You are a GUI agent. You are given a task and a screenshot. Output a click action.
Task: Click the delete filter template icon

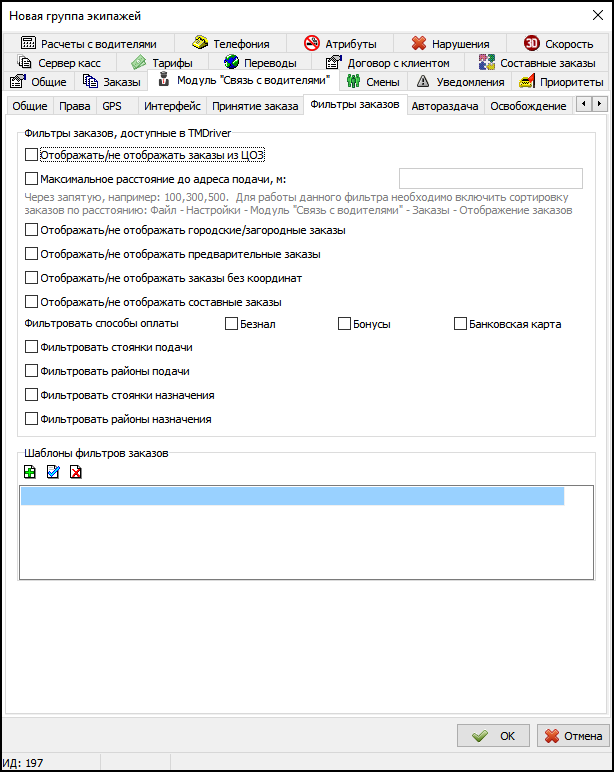coord(76,472)
